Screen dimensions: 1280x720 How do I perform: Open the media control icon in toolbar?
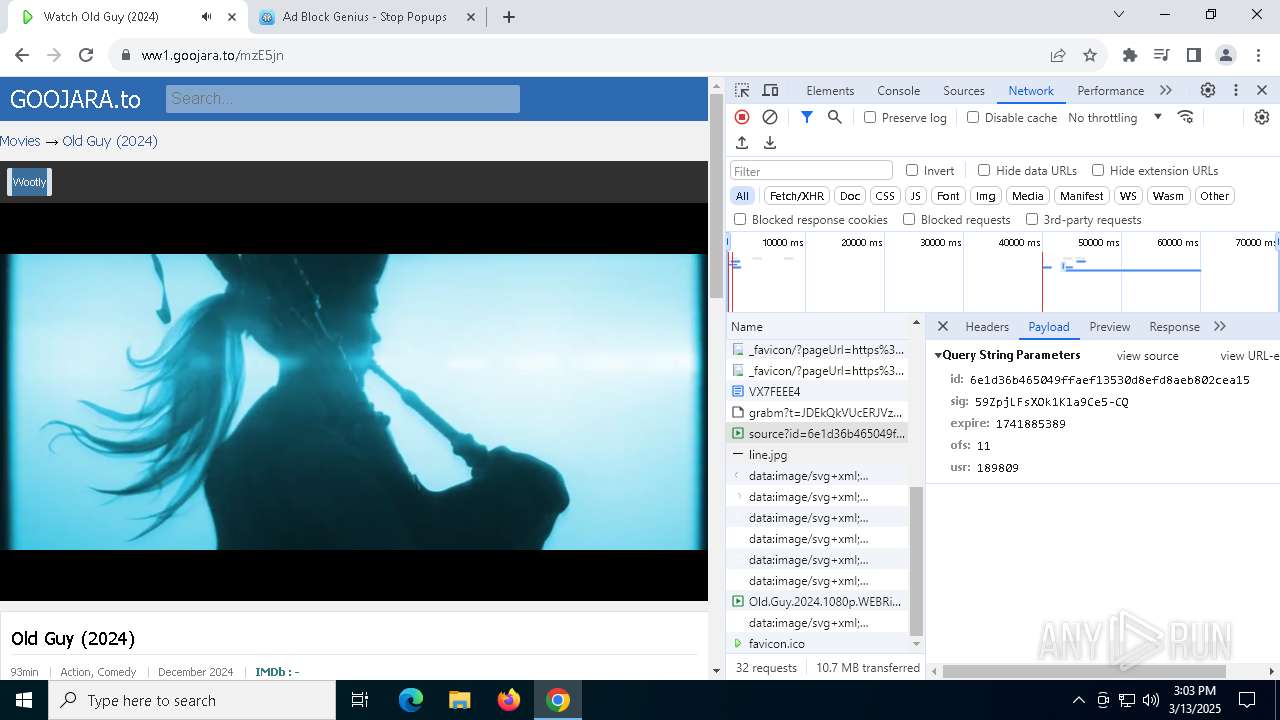[1161, 55]
